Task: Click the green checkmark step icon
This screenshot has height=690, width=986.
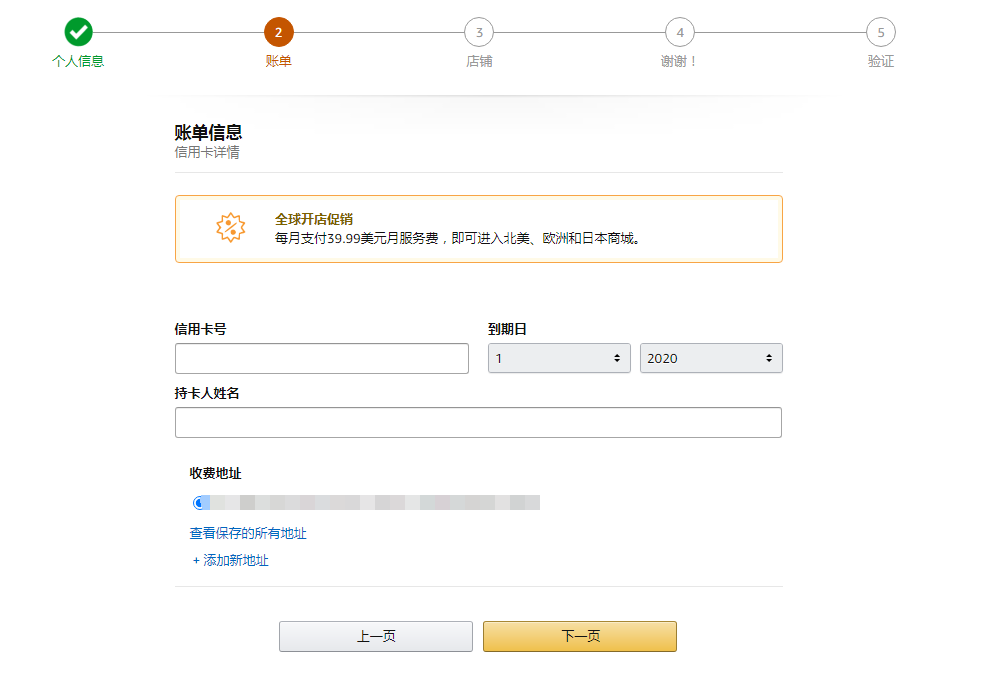Action: [78, 32]
